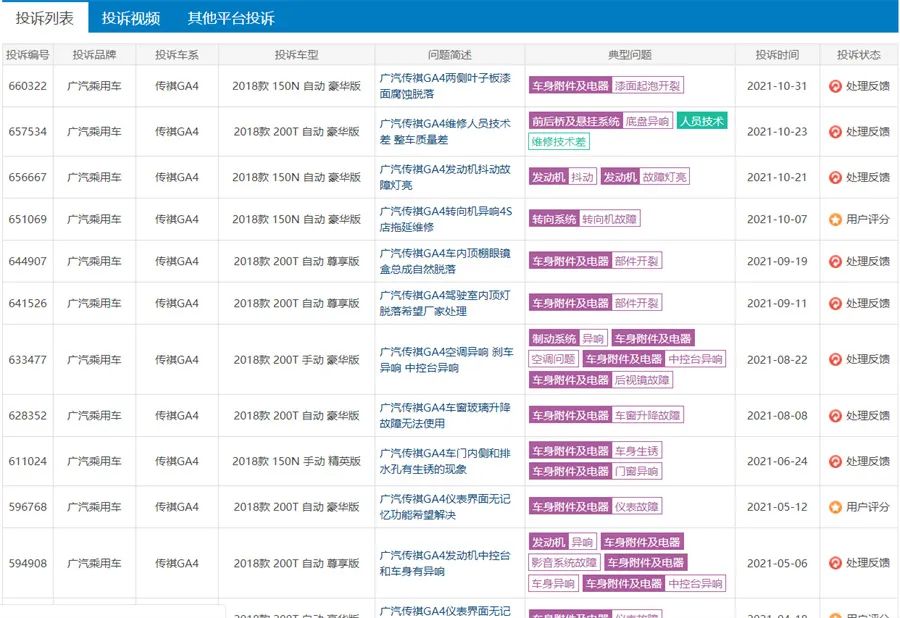Click the 空调问题 tag
Screen dimensions: 900x618
pos(553,359)
